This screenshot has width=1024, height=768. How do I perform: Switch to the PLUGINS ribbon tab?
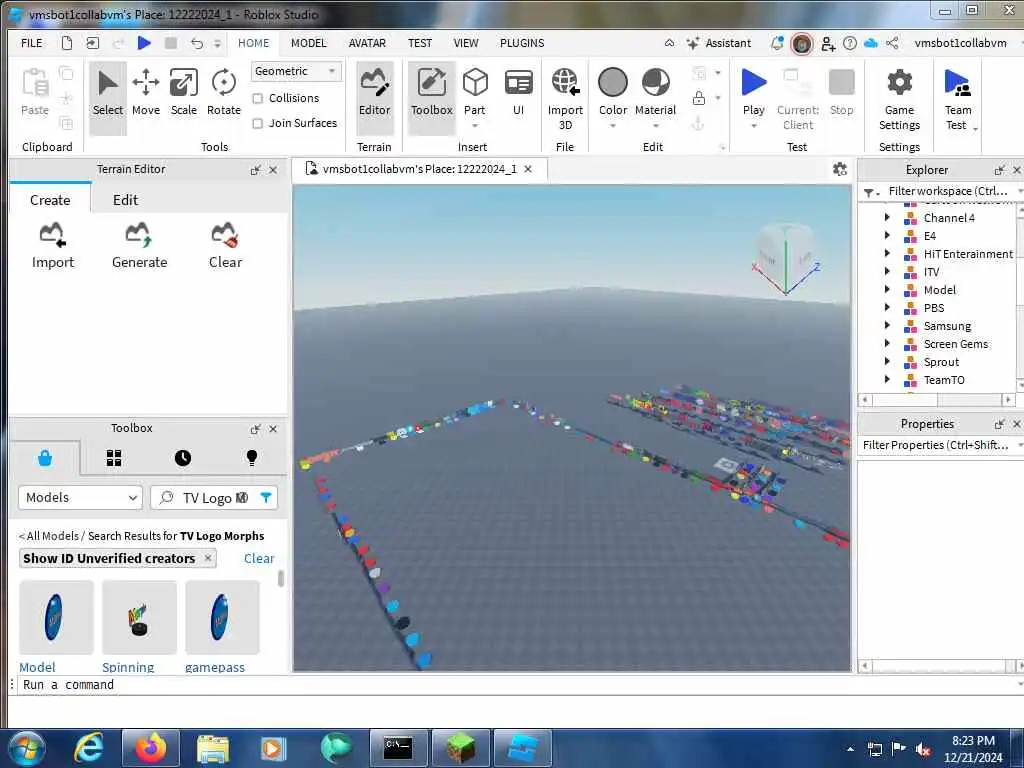coord(522,43)
